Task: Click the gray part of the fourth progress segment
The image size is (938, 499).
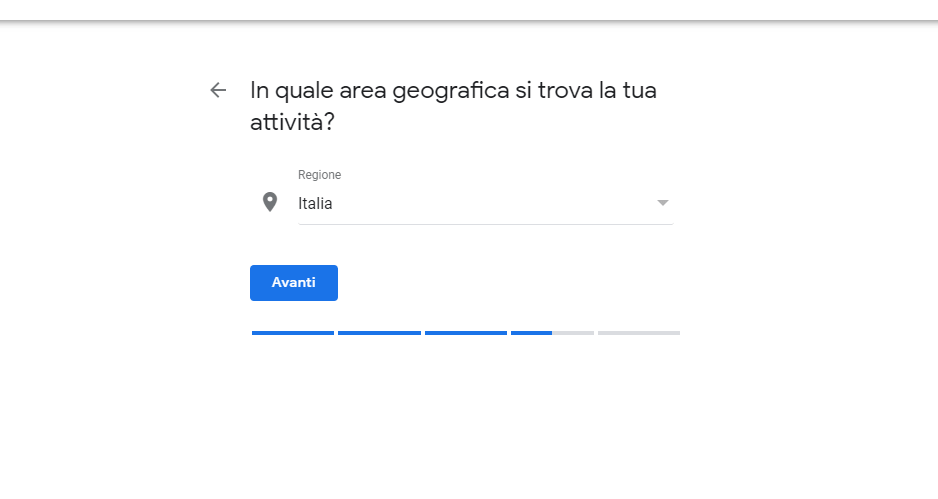Action: point(573,333)
